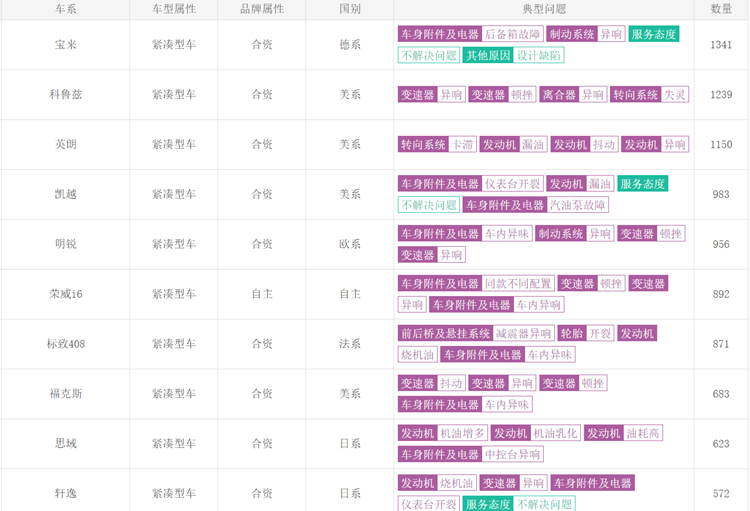Viewport: 750px width, 511px height.
Task: Click the 变速器 抖动 tag in 福克斯 row
Action: tap(431, 383)
